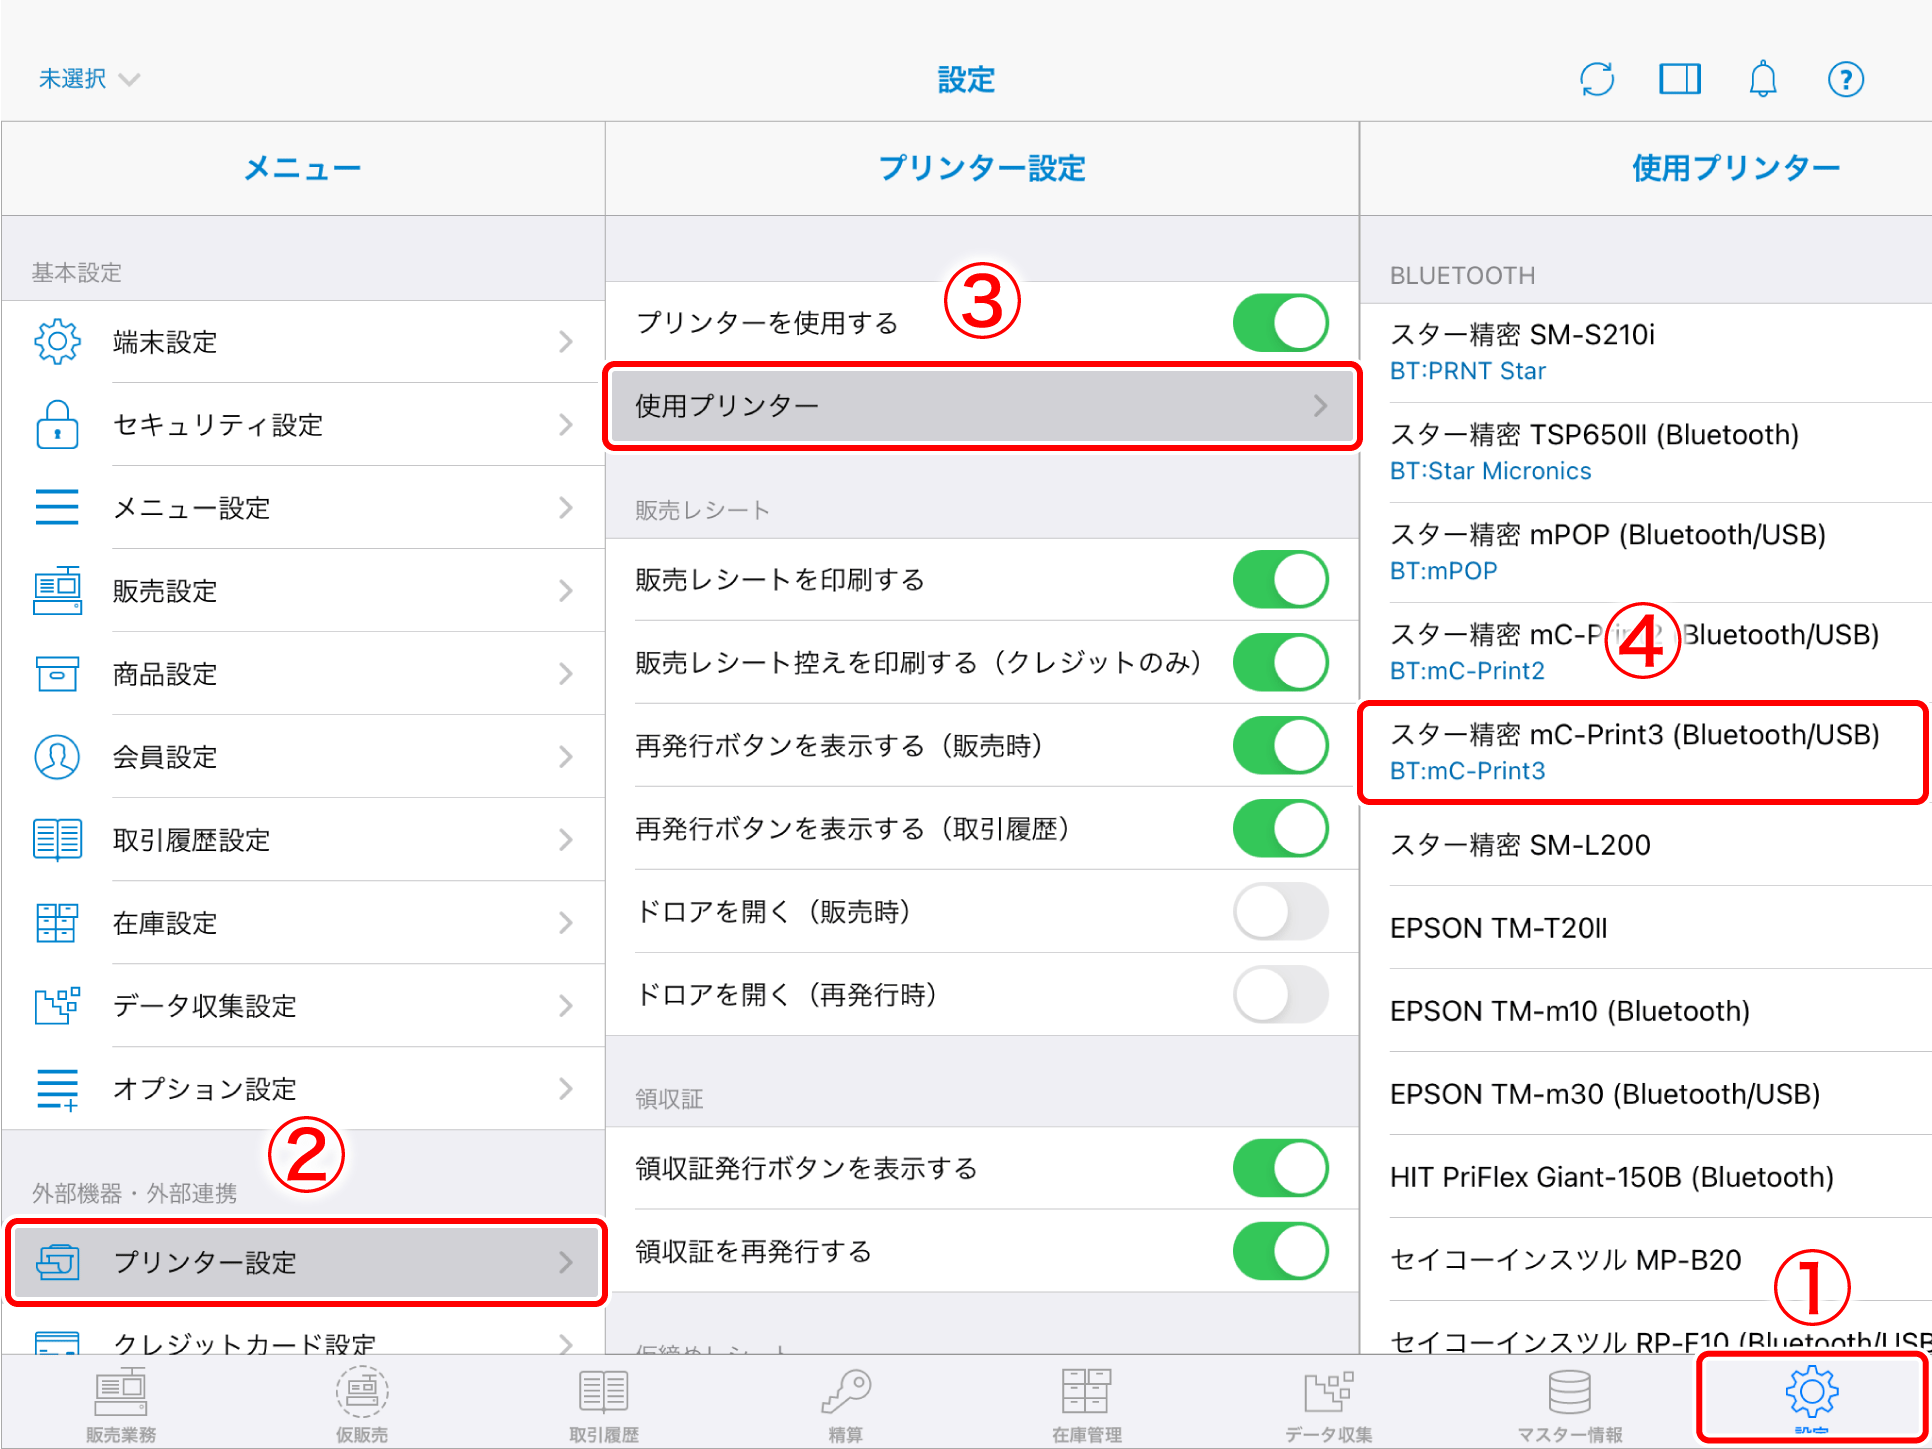
Task: Expand 使用プリンター row chevron
Action: (1320, 405)
